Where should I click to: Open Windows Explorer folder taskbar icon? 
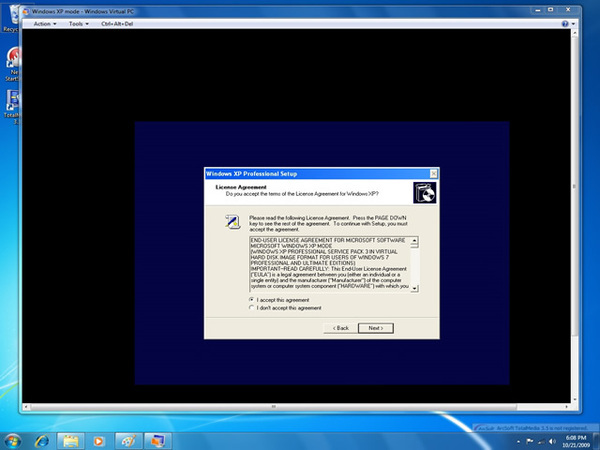[x=71, y=441]
